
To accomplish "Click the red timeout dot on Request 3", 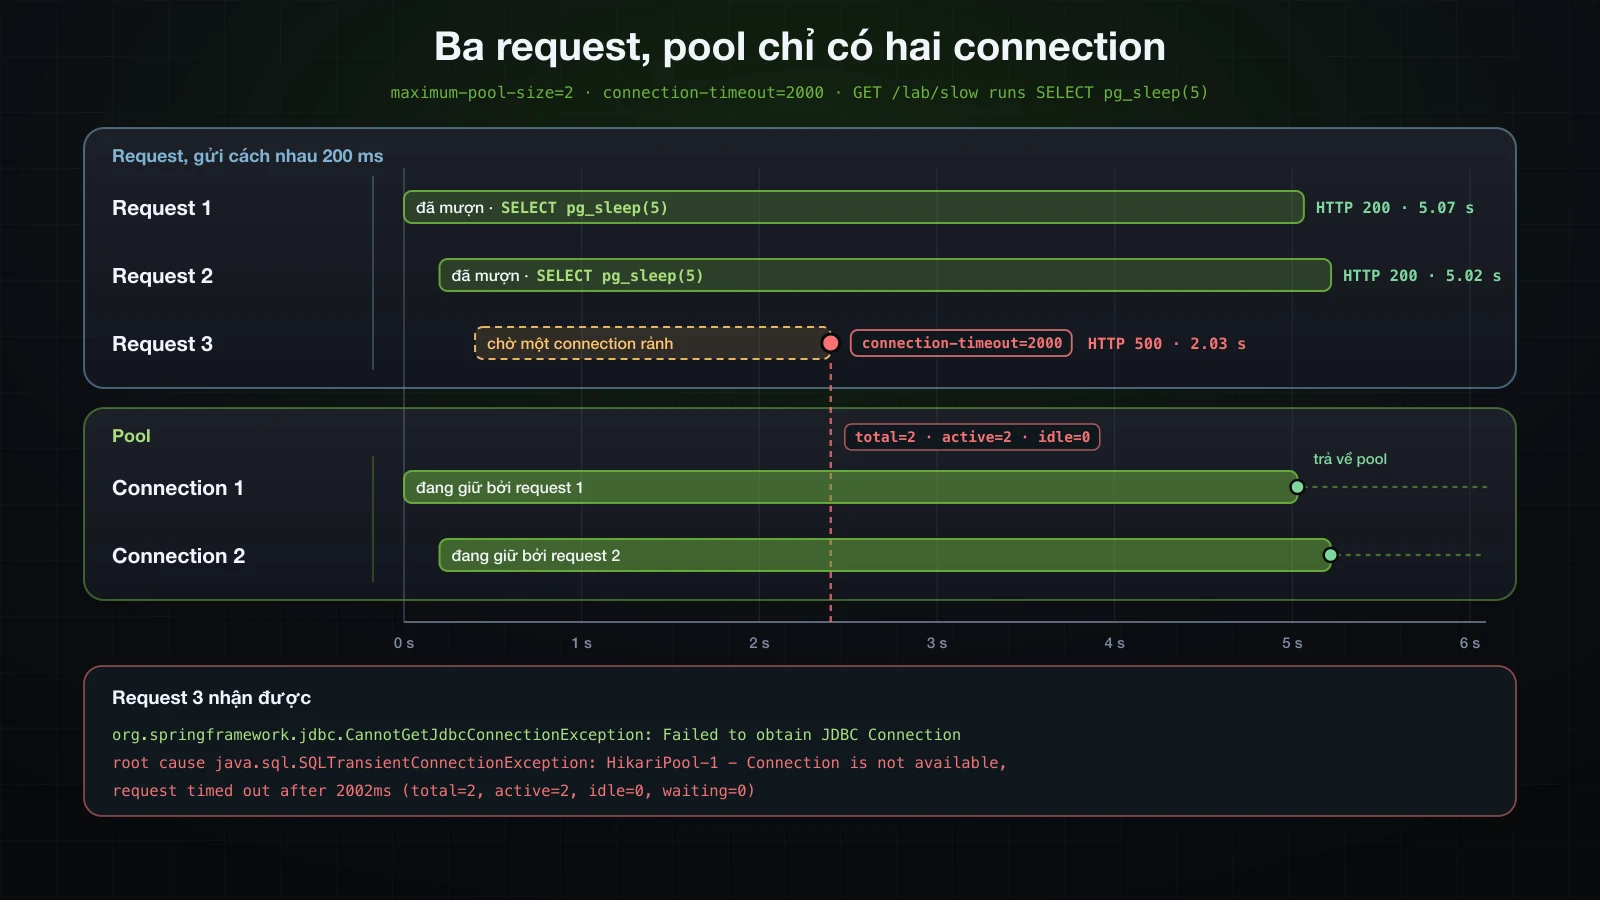I will 830,343.
